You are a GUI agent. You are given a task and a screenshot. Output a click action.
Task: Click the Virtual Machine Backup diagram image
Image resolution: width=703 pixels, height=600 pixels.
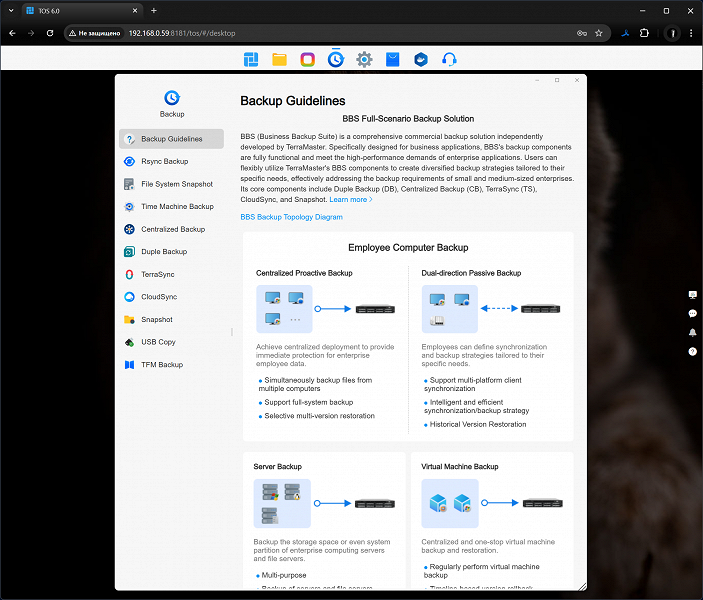pyautogui.click(x=492, y=503)
